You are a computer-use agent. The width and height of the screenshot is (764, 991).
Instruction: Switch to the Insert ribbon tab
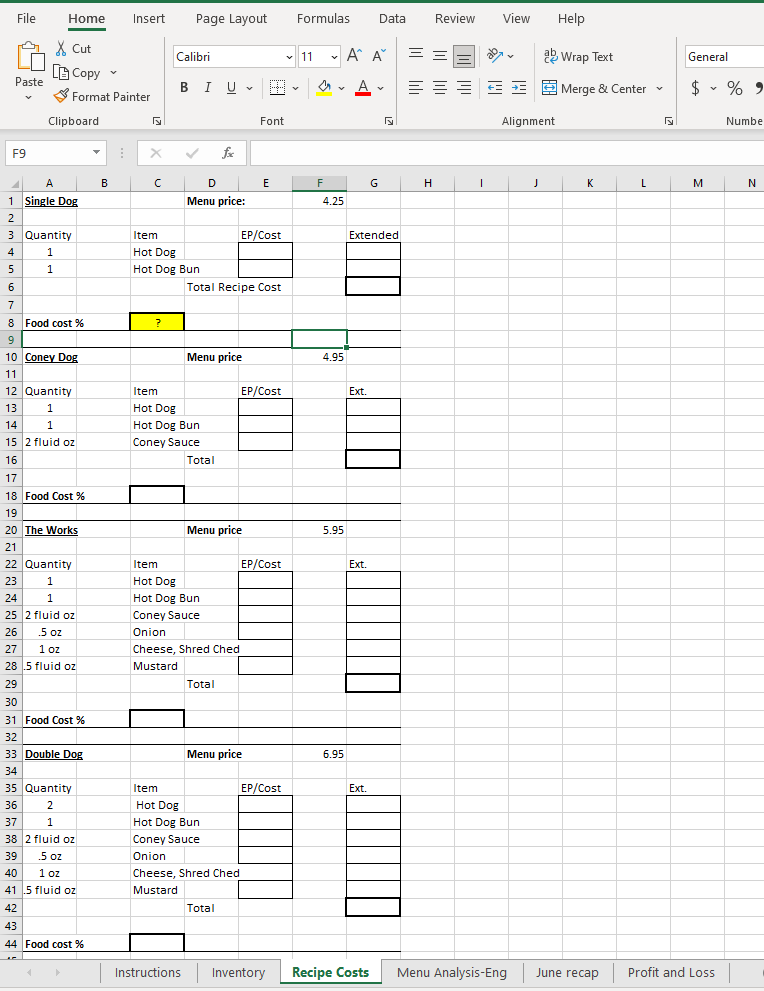coord(149,19)
